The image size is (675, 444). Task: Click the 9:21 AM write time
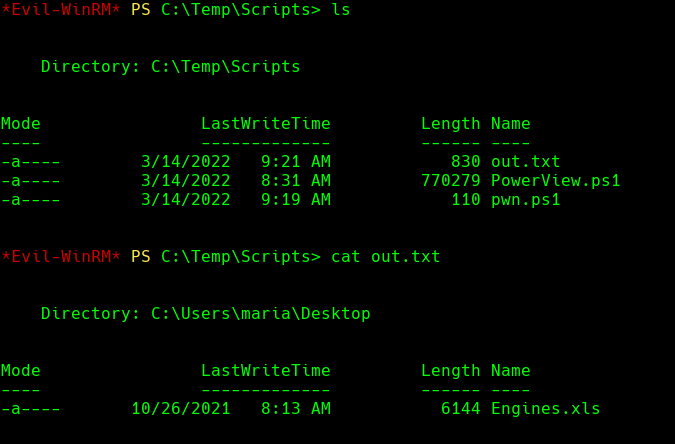point(295,162)
